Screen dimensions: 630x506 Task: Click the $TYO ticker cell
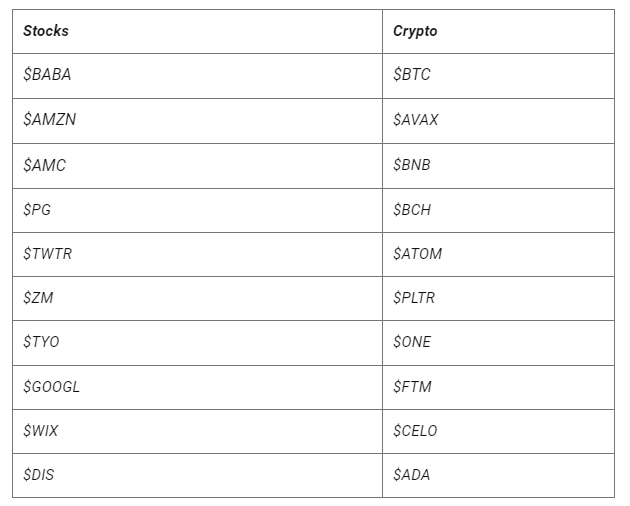coord(197,343)
